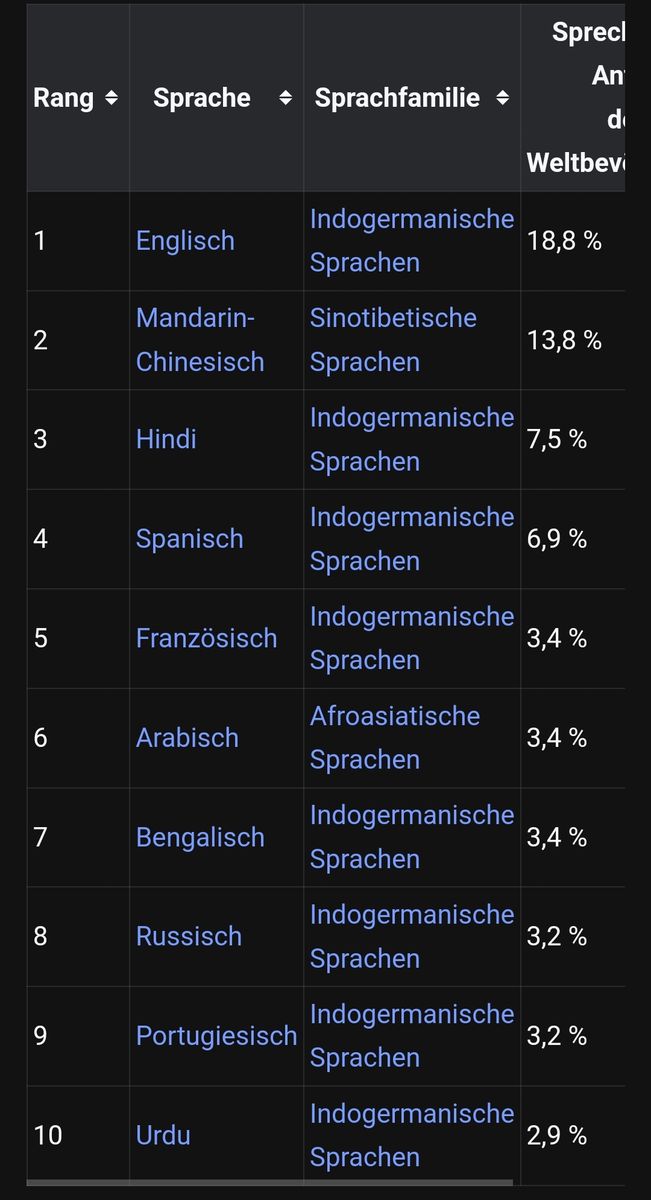Image resolution: width=651 pixels, height=1200 pixels.
Task: Open the Spanisch language page
Action: tap(189, 539)
